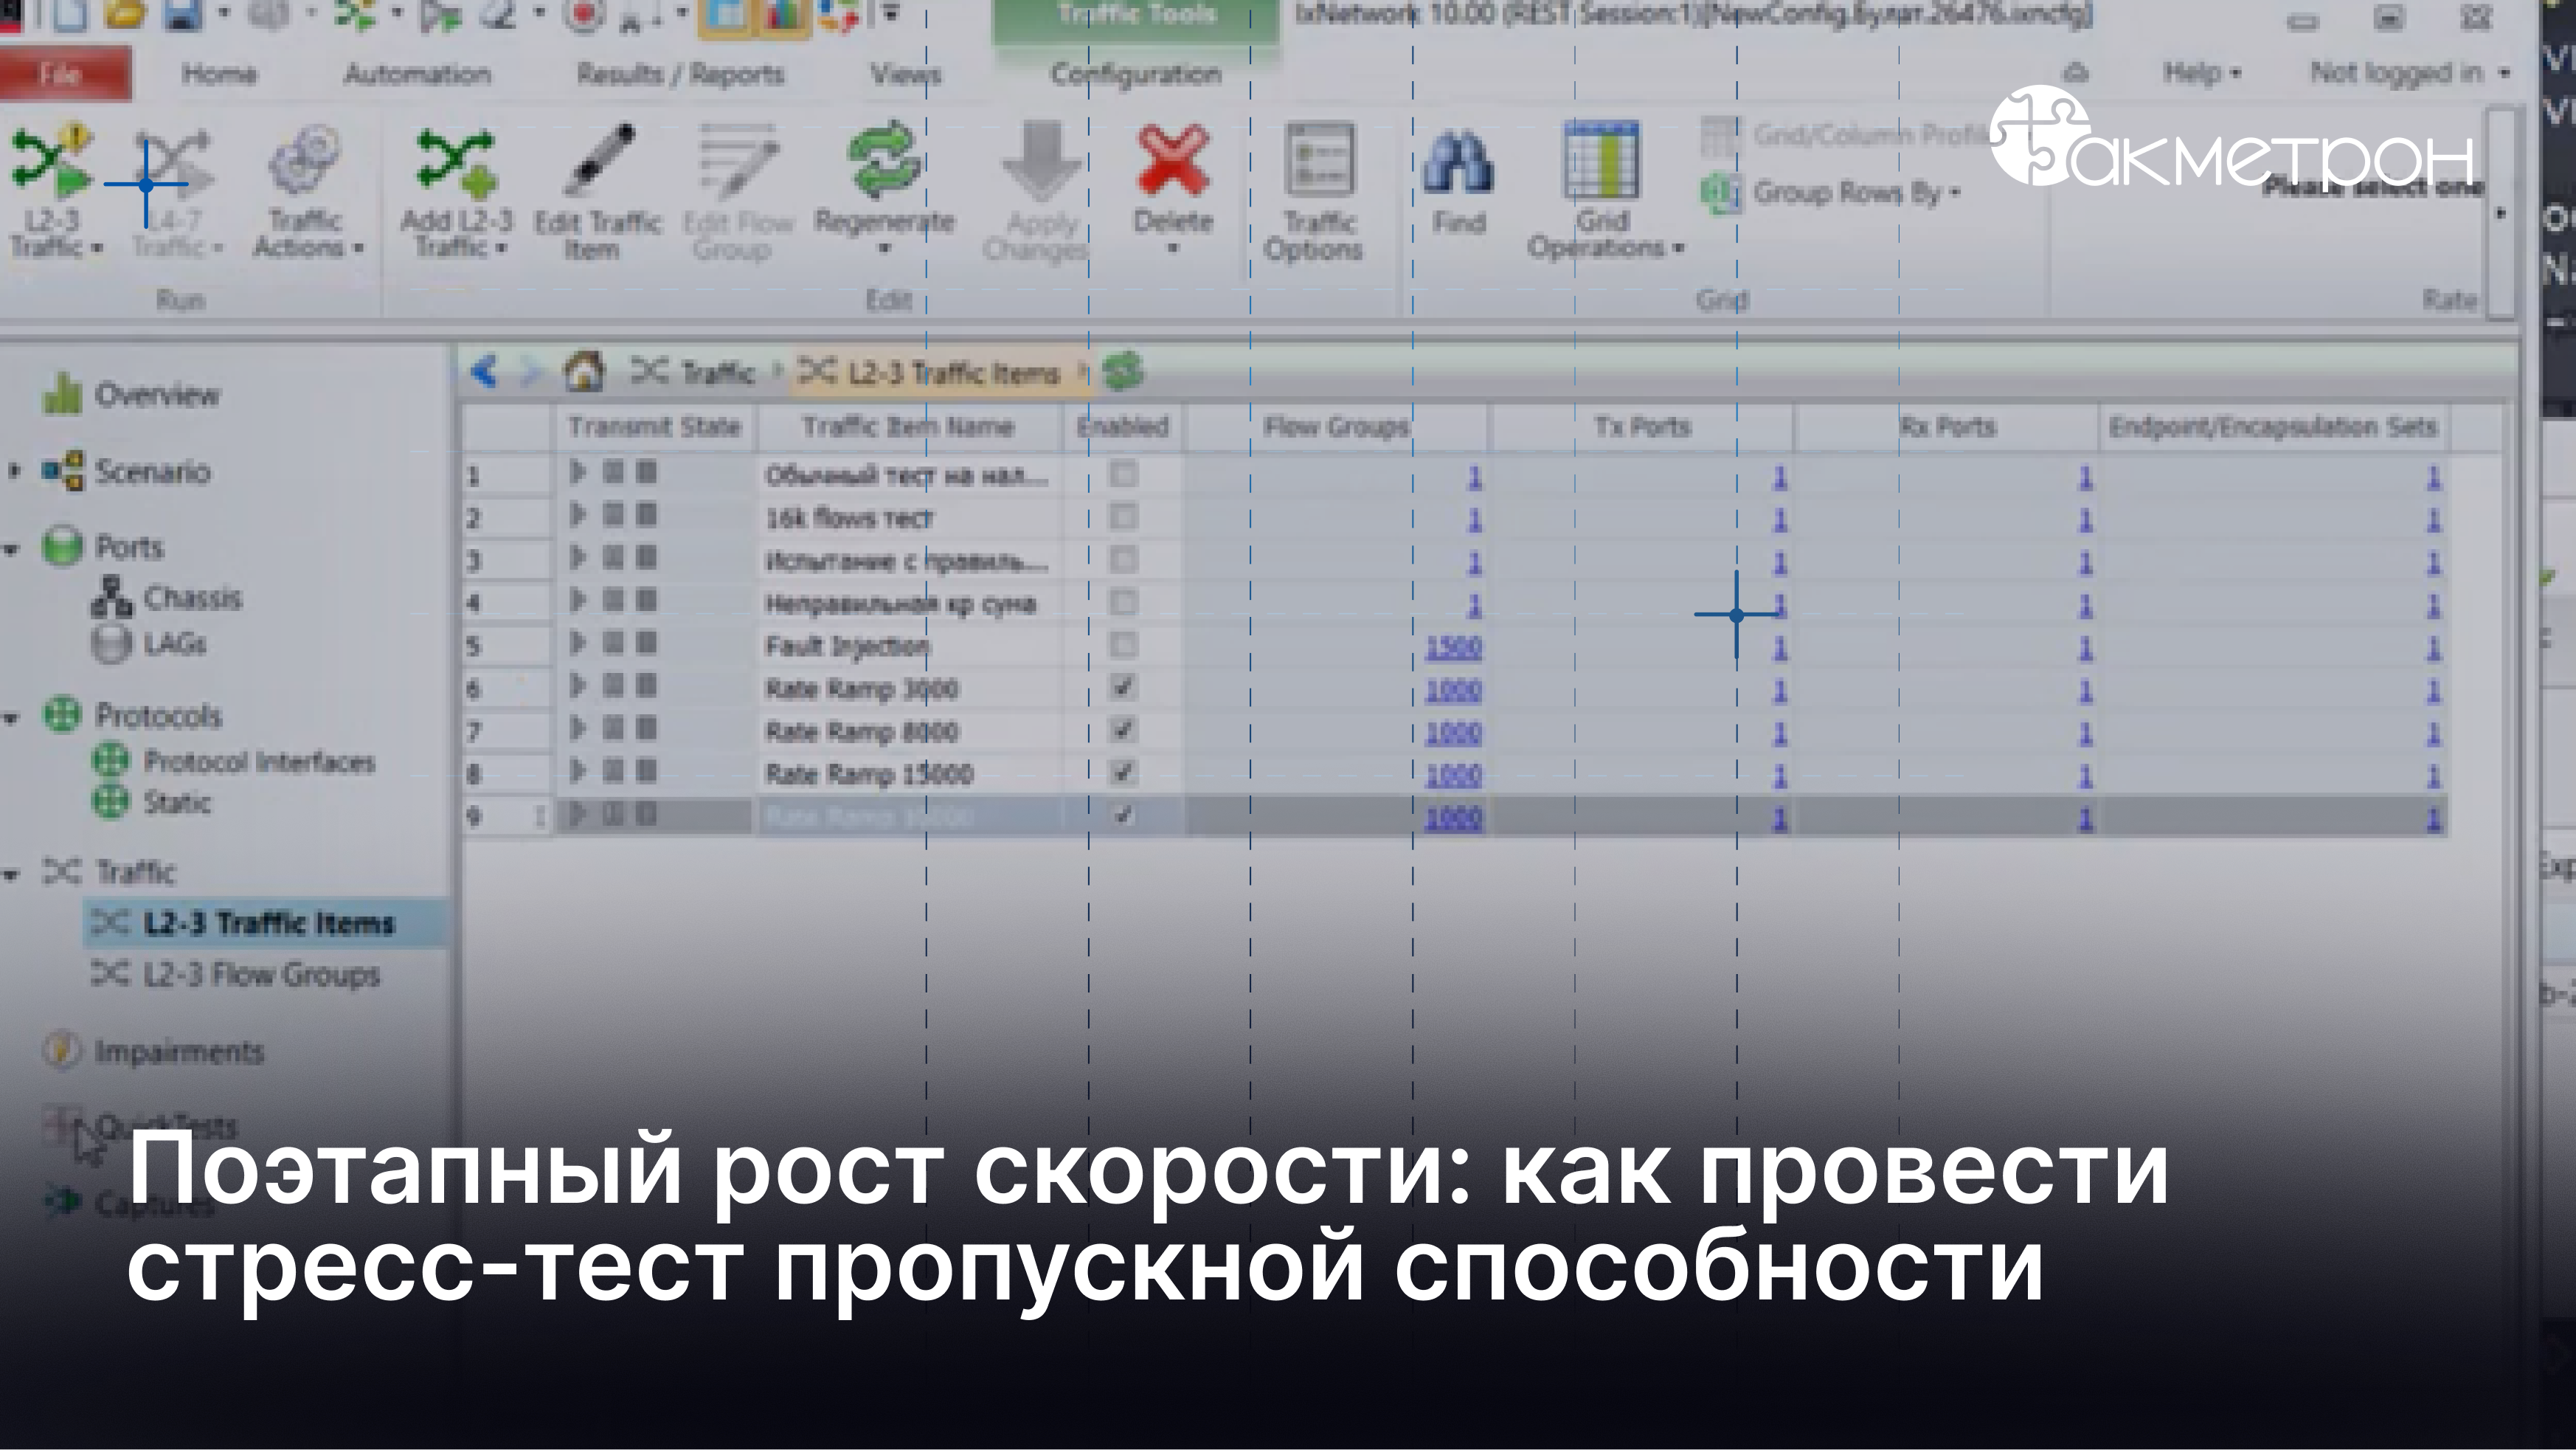Image resolution: width=2576 pixels, height=1450 pixels.
Task: Click the Edit Flow Group icon
Action: click(738, 160)
